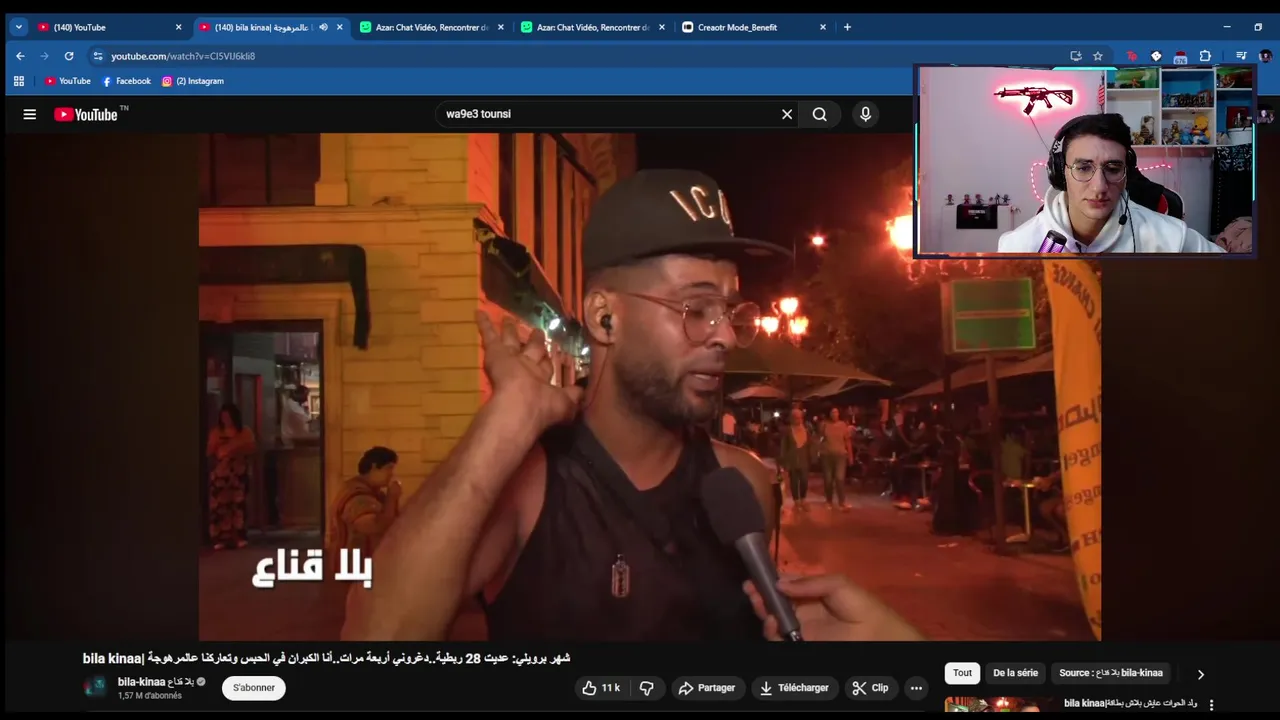Click the '1,57 M d'abonnés' subscriber count
1280x720 pixels.
pyautogui.click(x=150, y=696)
